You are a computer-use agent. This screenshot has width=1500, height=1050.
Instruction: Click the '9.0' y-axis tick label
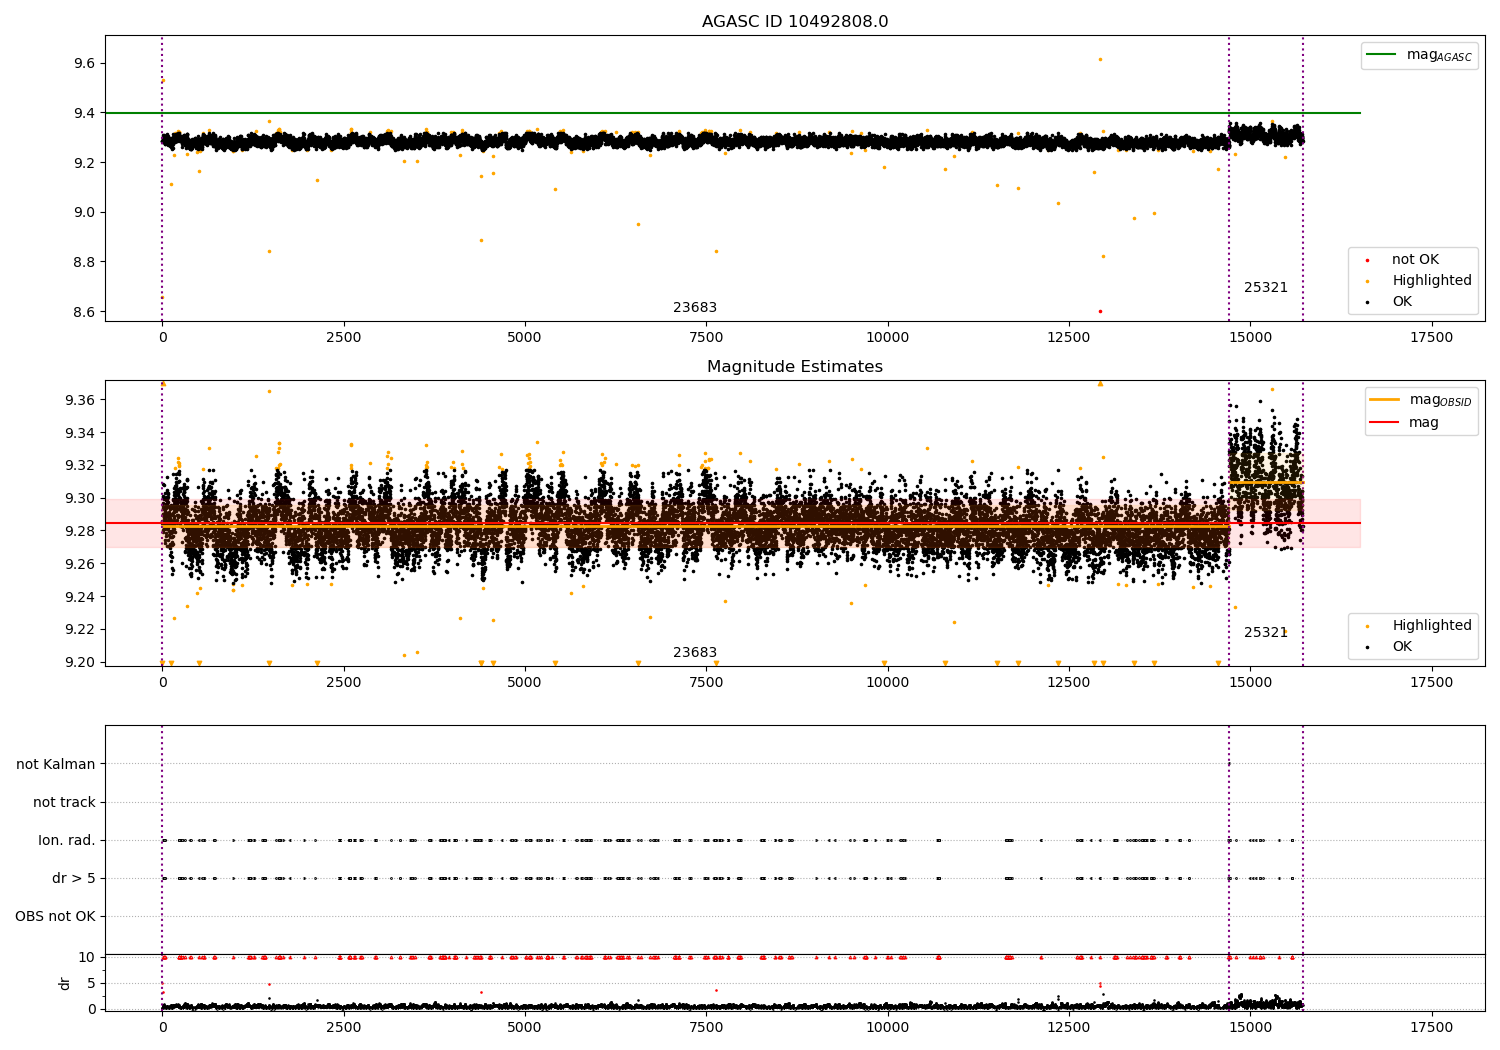[84, 212]
